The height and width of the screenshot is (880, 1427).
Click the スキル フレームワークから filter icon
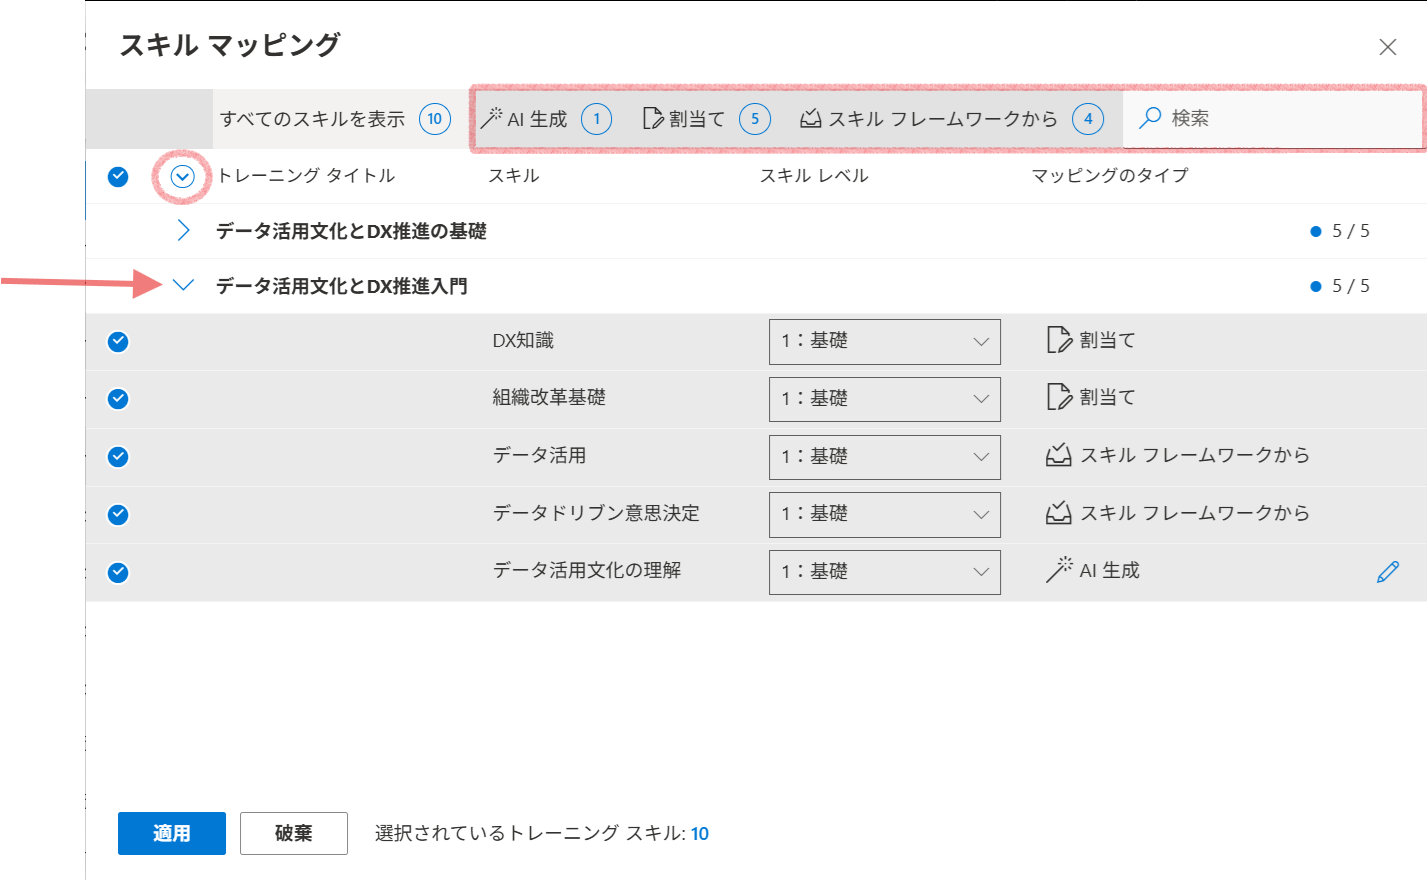click(x=811, y=118)
